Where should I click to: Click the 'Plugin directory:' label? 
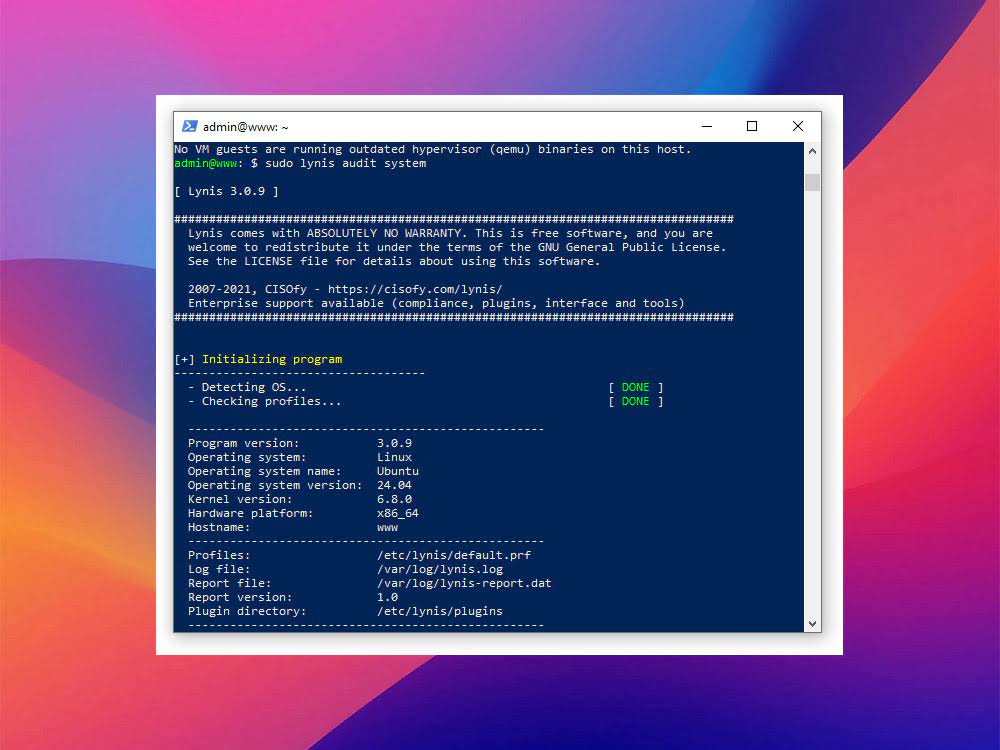click(x=247, y=612)
